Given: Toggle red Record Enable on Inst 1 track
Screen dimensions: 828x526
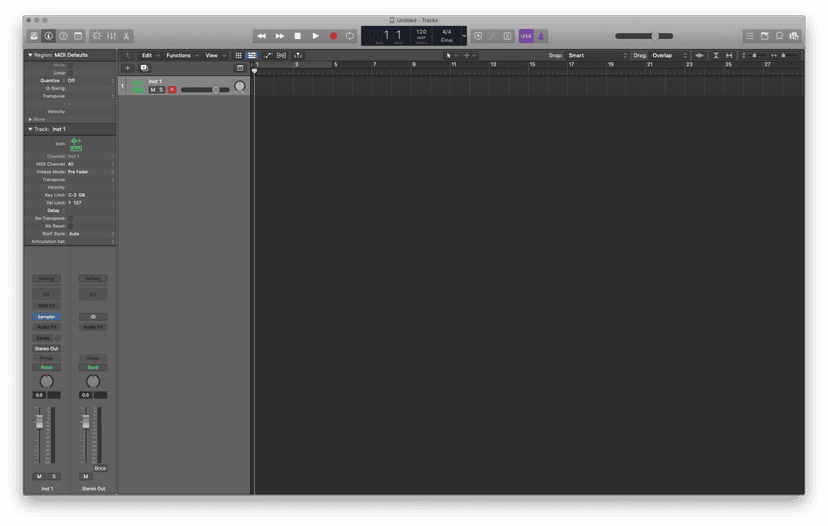Looking at the screenshot, I should (172, 90).
